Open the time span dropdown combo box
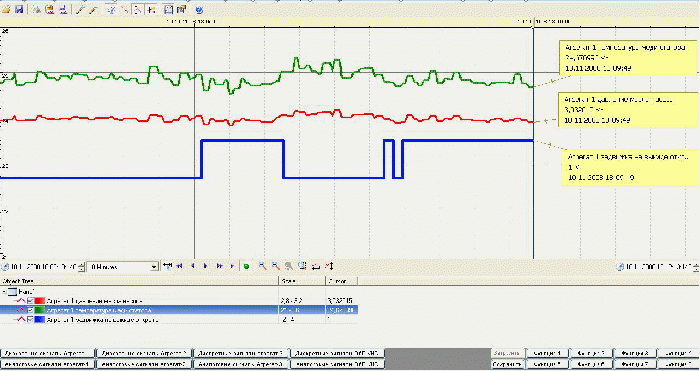Image resolution: width=700 pixels, height=371 pixels. (123, 267)
